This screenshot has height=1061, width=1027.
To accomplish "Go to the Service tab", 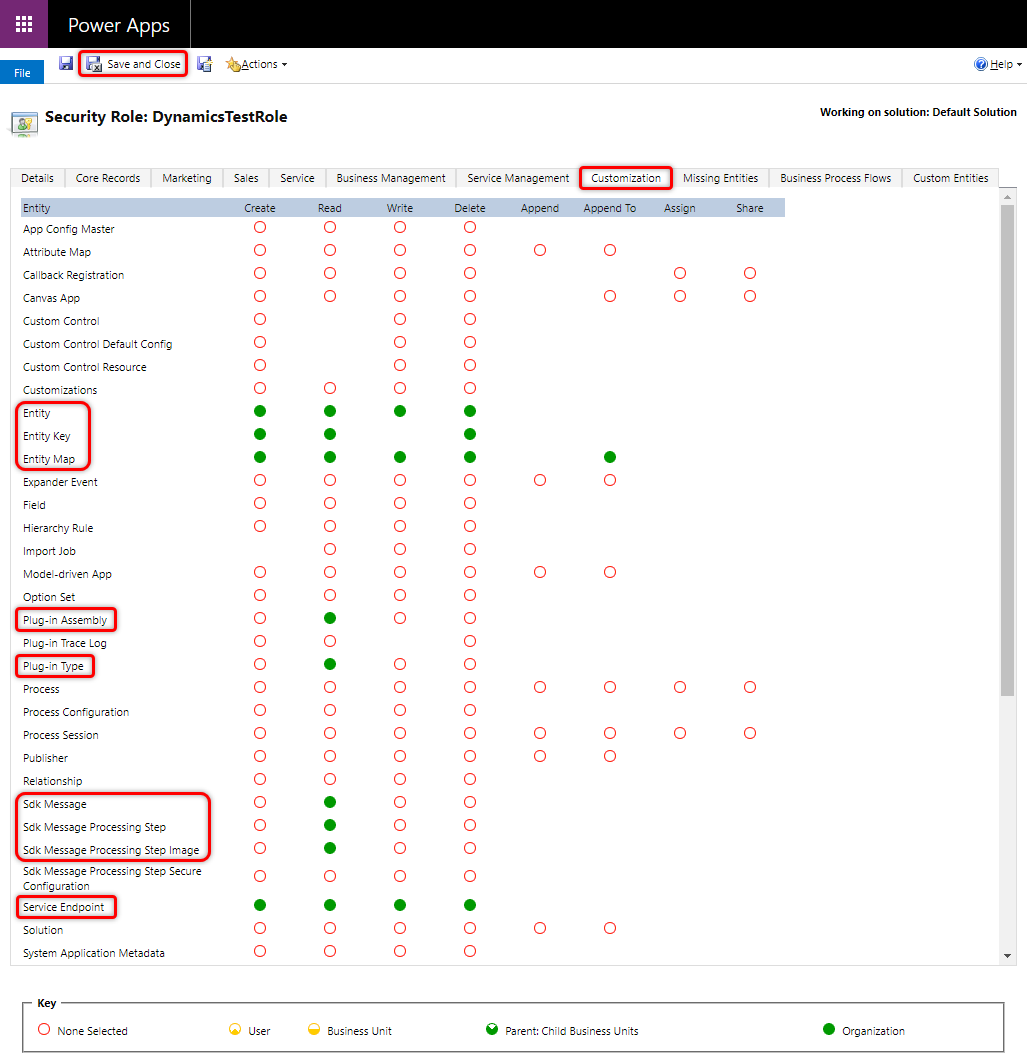I will point(297,178).
